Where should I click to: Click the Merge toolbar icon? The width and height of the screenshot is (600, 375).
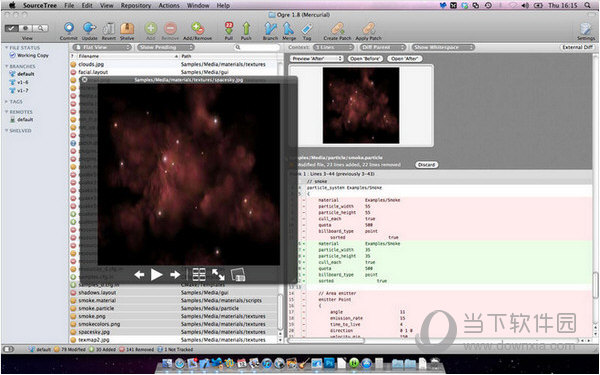point(289,28)
